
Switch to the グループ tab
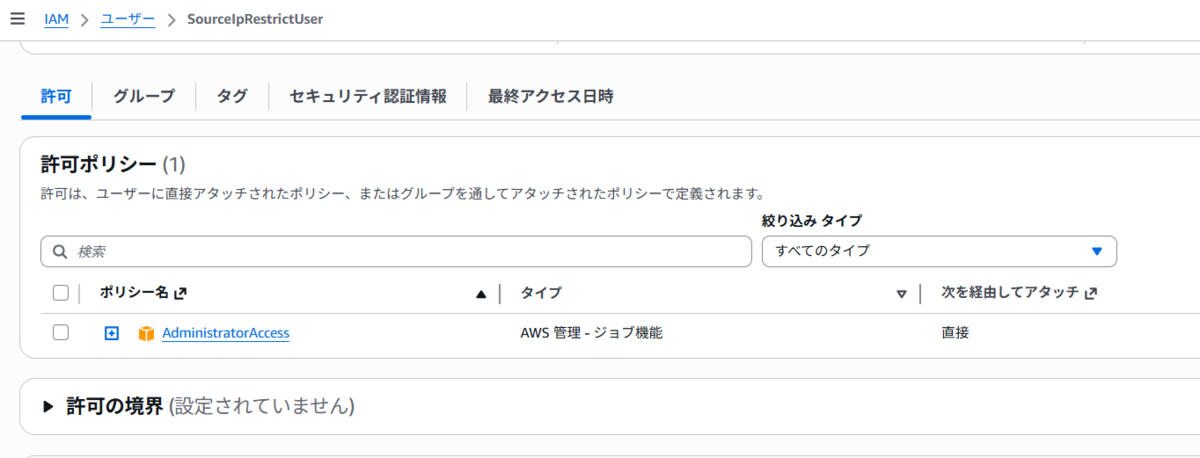point(144,96)
